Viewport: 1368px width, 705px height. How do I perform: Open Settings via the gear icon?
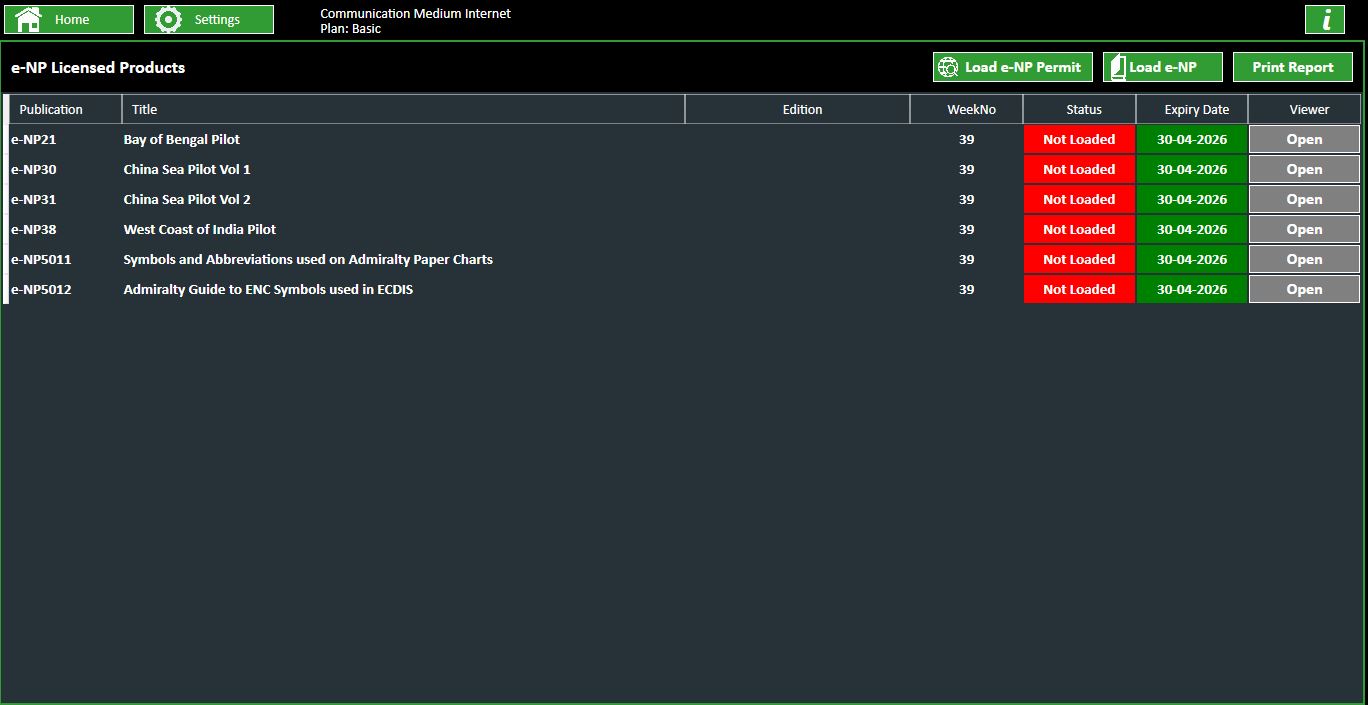[169, 19]
